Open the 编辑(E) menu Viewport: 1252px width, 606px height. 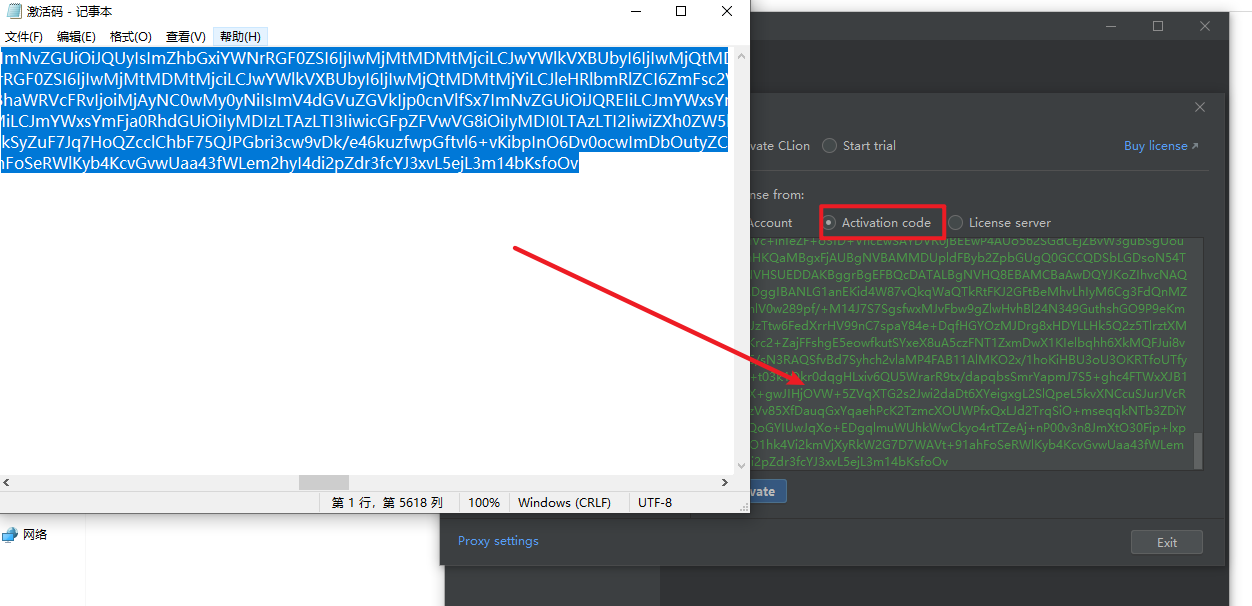tap(75, 37)
